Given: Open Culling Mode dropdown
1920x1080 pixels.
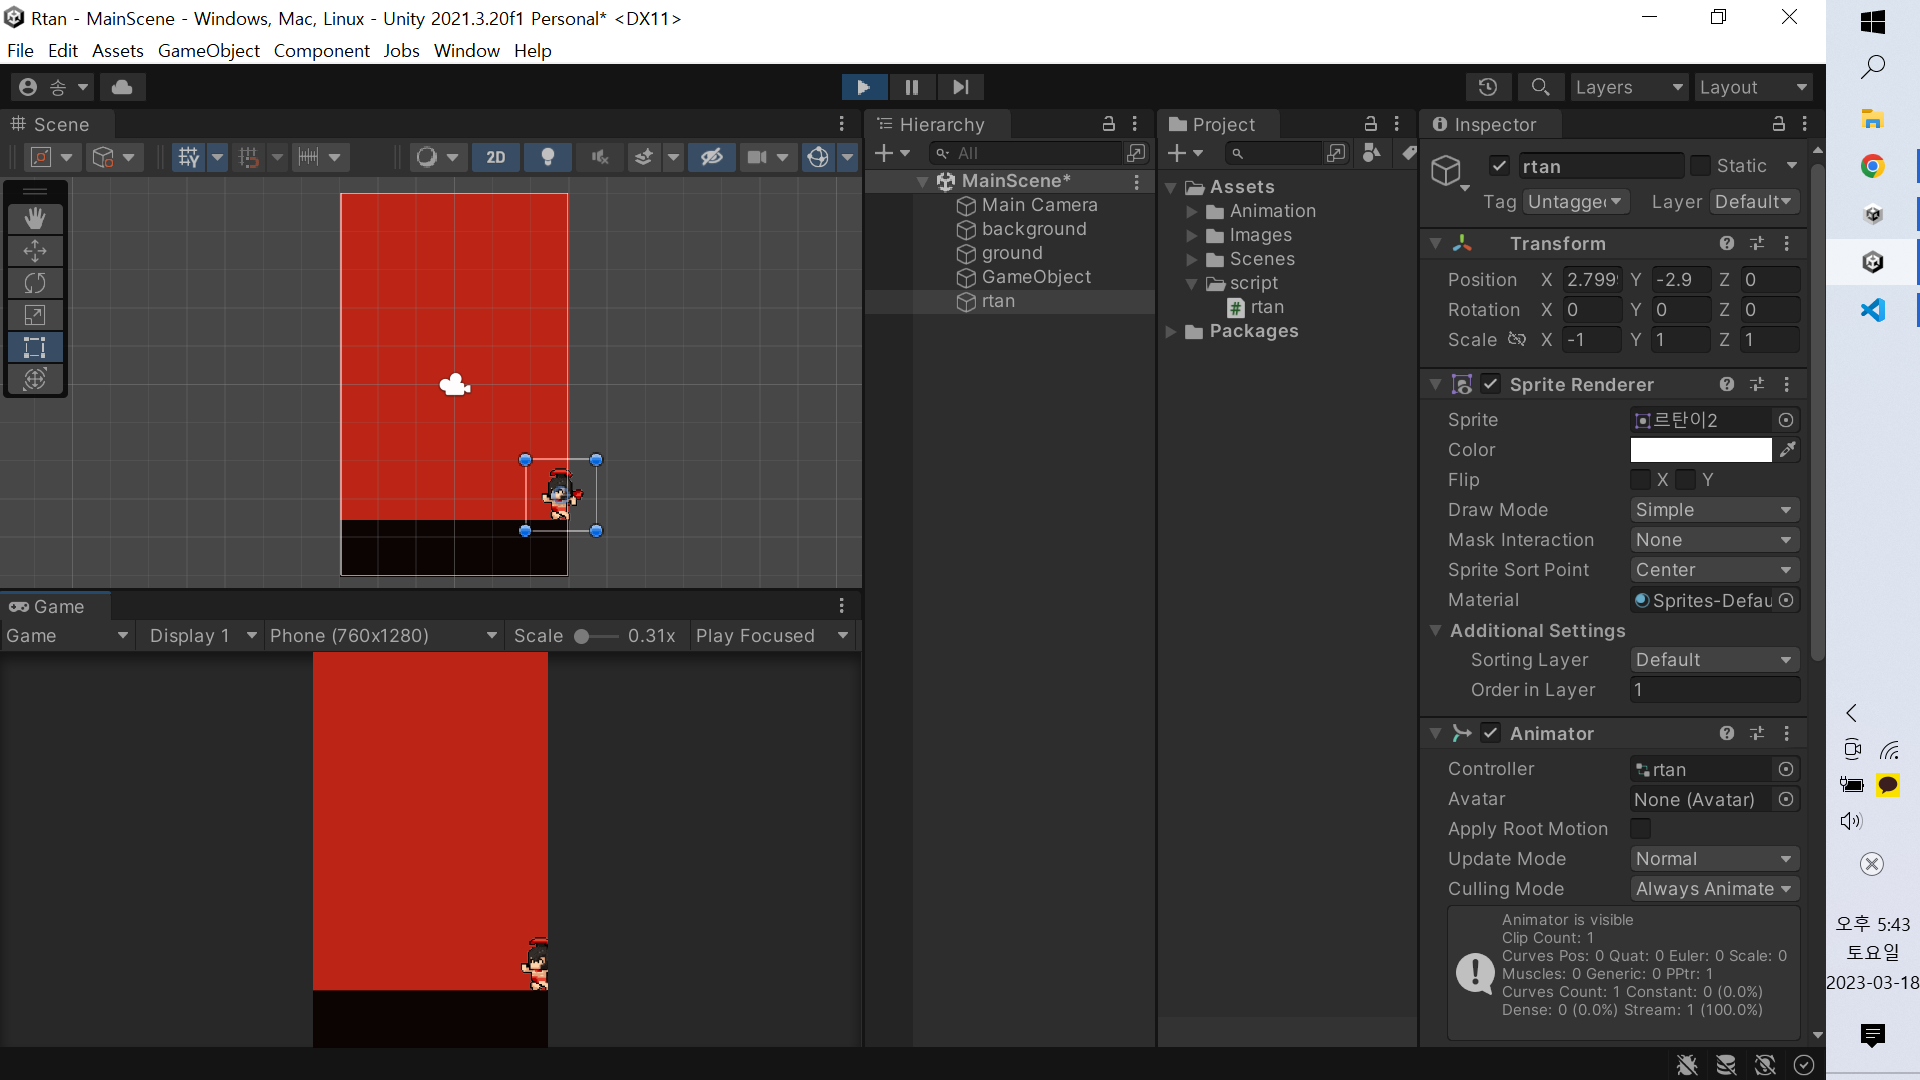Looking at the screenshot, I should (x=1715, y=889).
